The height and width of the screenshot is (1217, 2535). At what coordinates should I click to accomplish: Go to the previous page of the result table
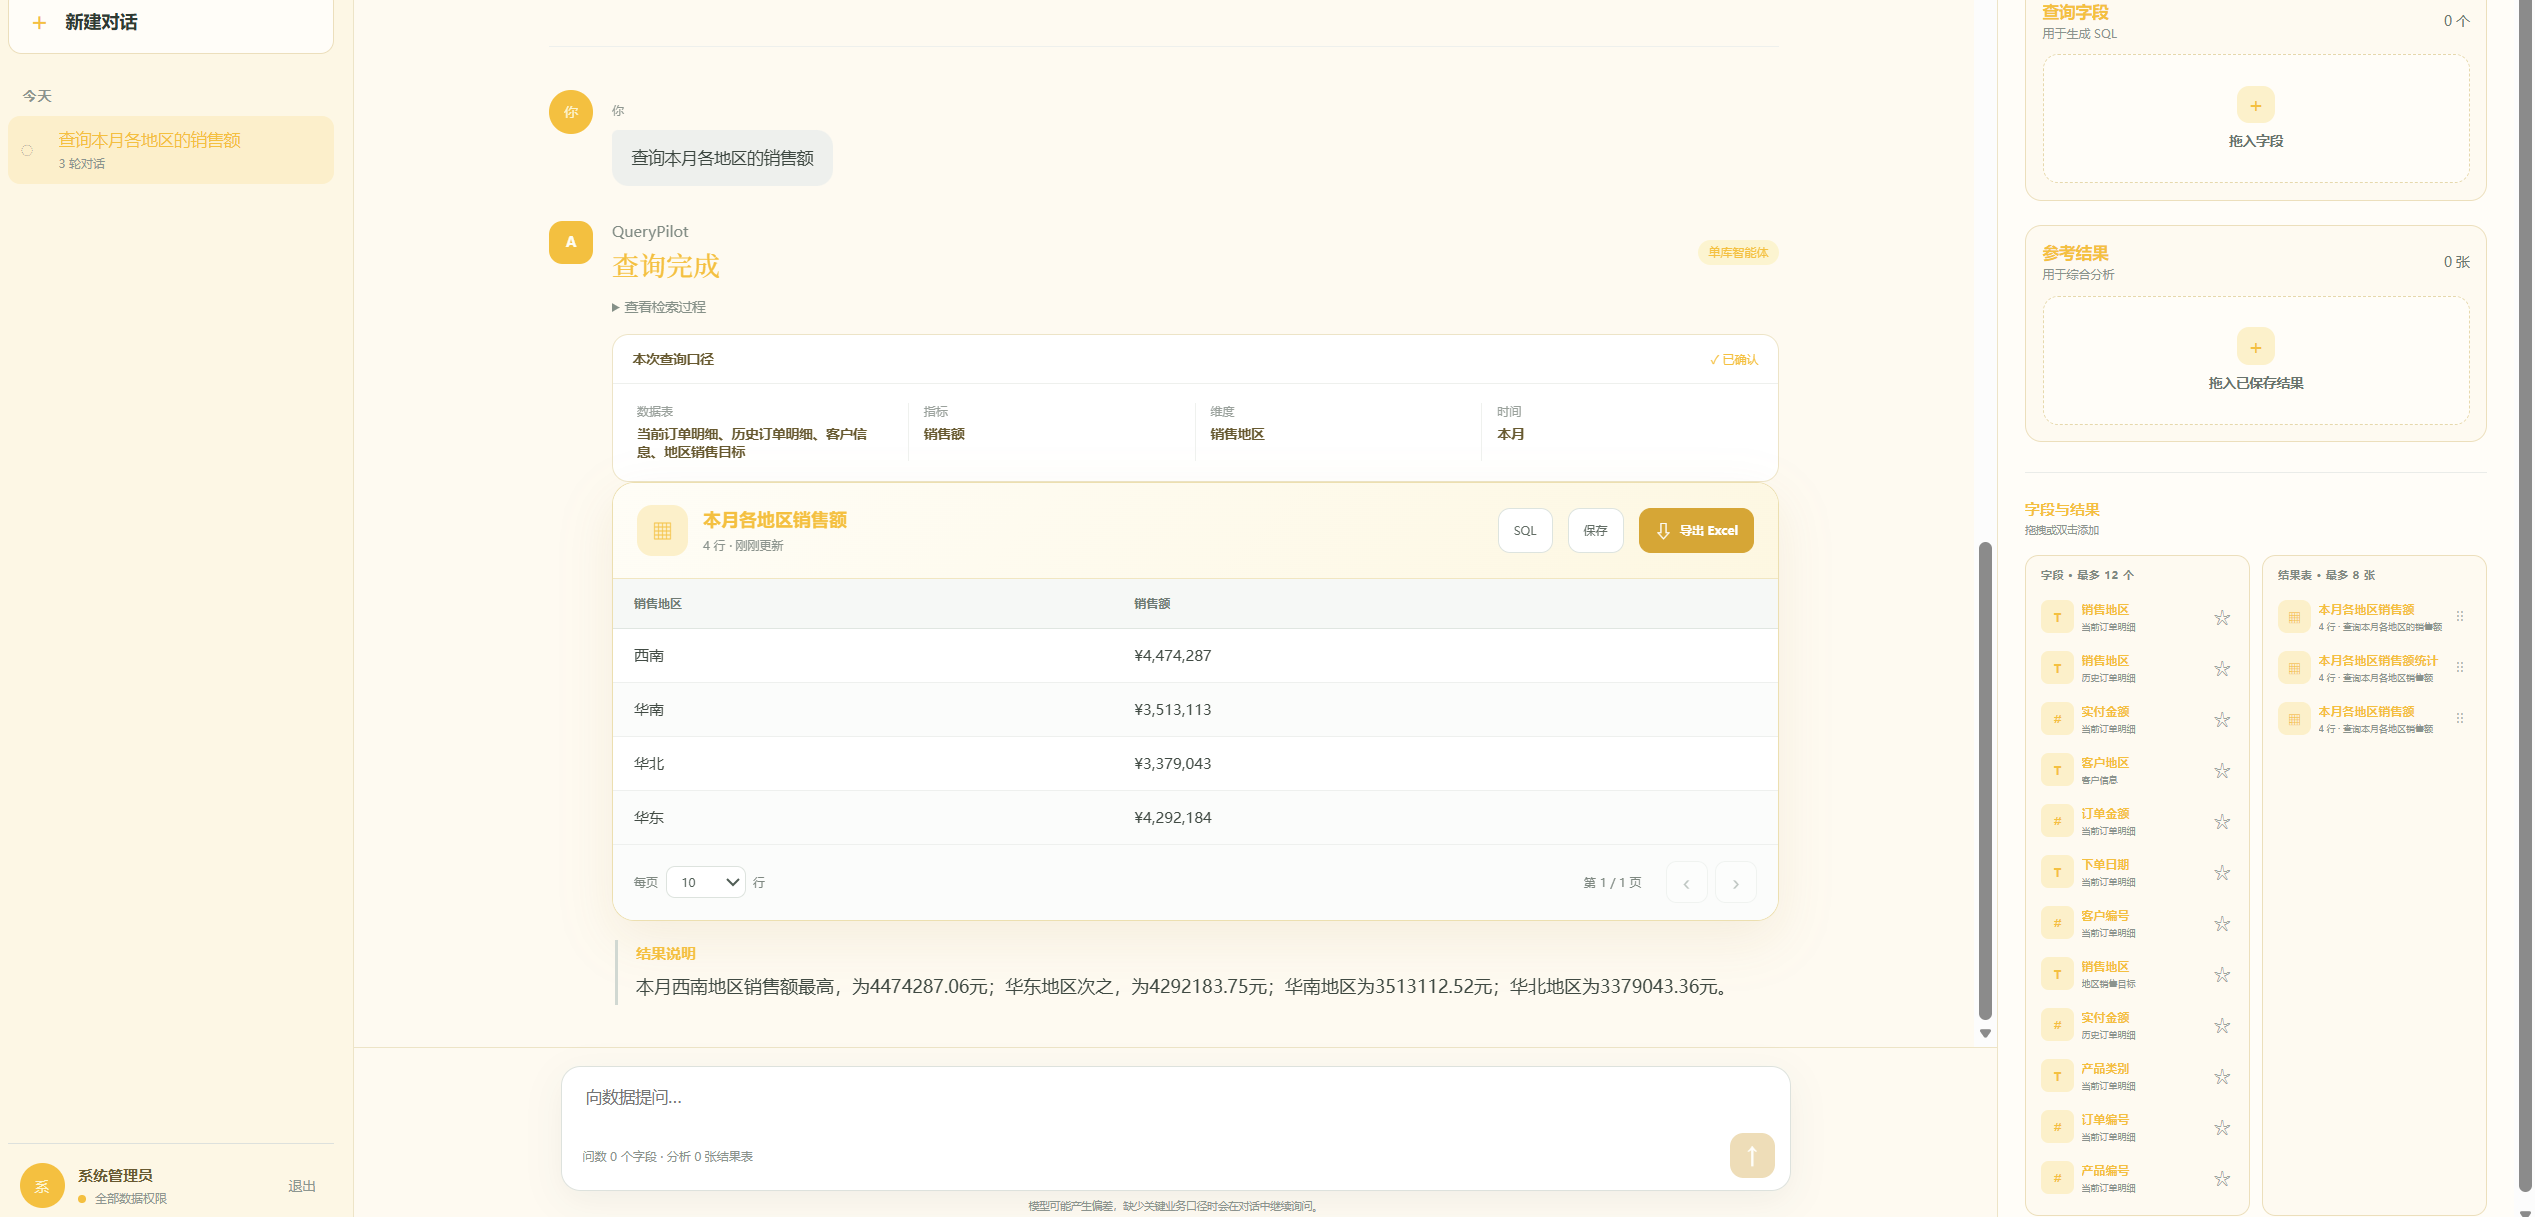[x=1686, y=883]
